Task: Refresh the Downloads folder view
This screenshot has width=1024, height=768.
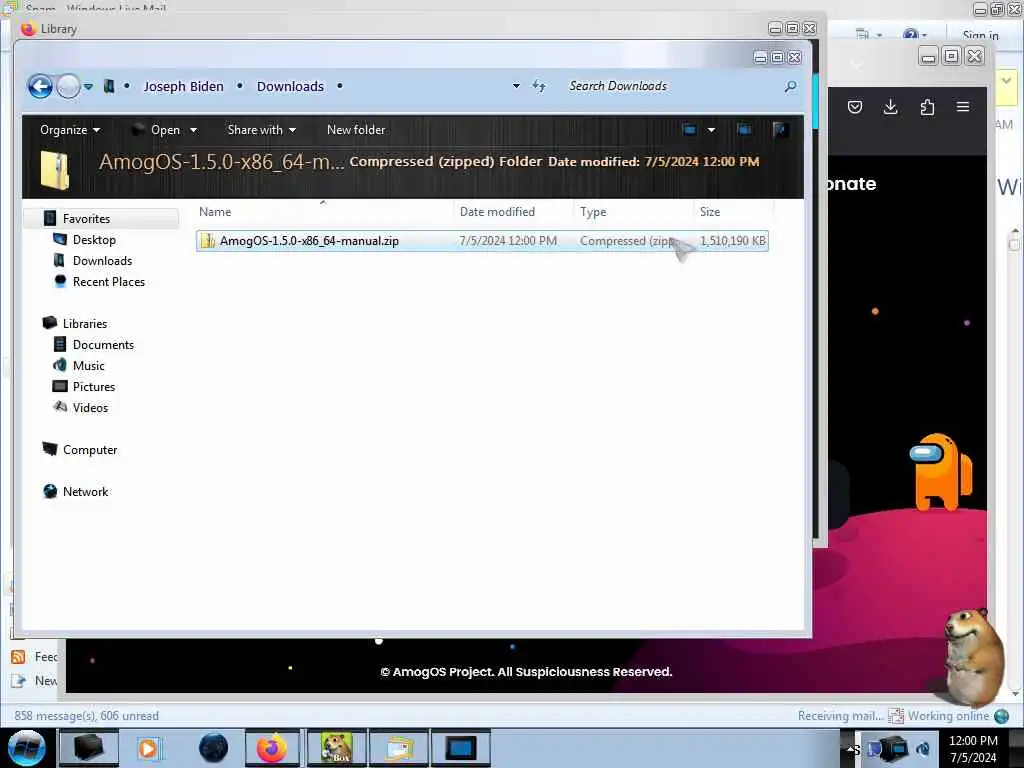Action: coord(539,86)
